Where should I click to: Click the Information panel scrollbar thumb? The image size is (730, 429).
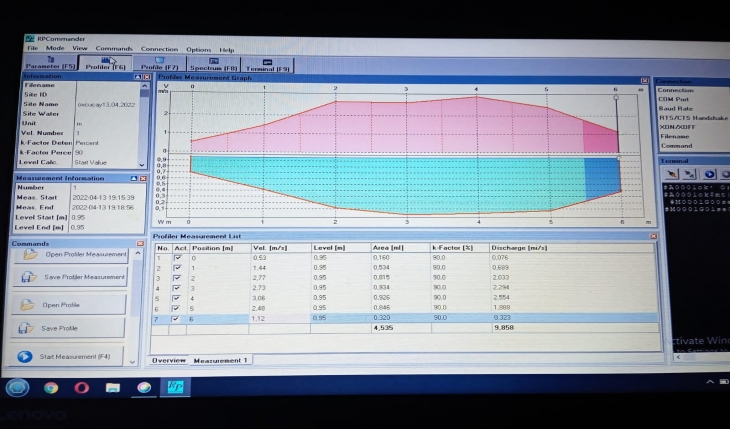[144, 93]
